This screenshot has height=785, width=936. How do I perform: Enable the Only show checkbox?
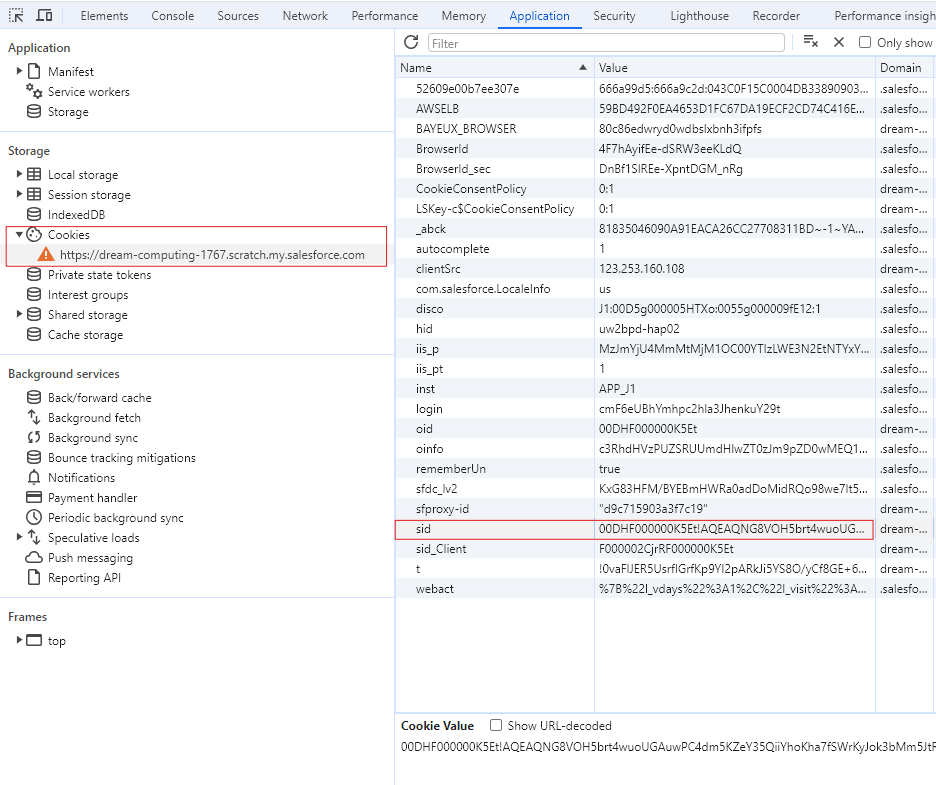pyautogui.click(x=865, y=42)
